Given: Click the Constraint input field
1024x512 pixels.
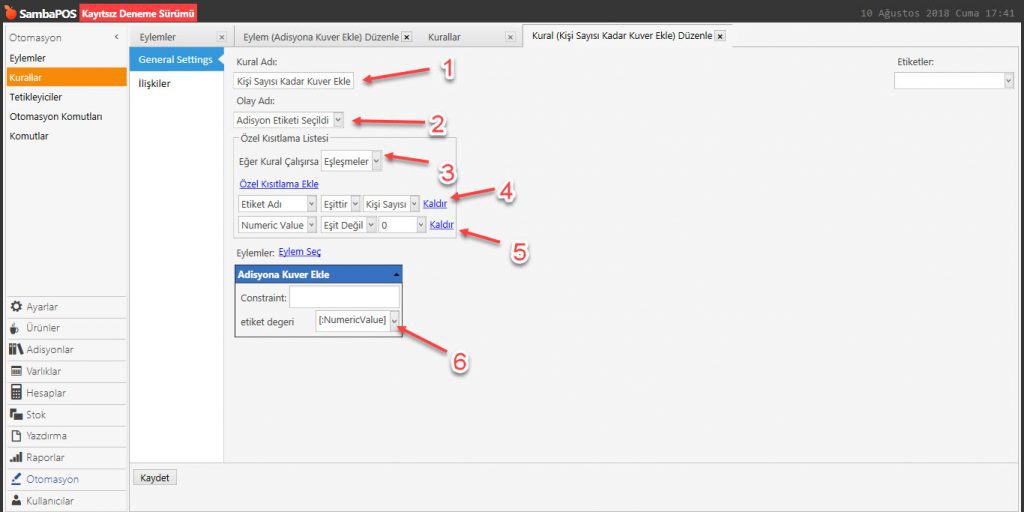Looking at the screenshot, I should point(344,298).
